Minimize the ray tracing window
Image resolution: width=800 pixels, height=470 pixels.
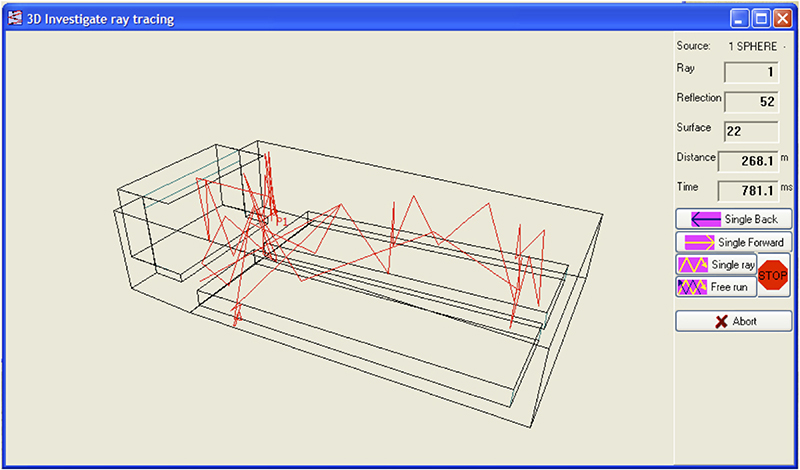[x=738, y=20]
